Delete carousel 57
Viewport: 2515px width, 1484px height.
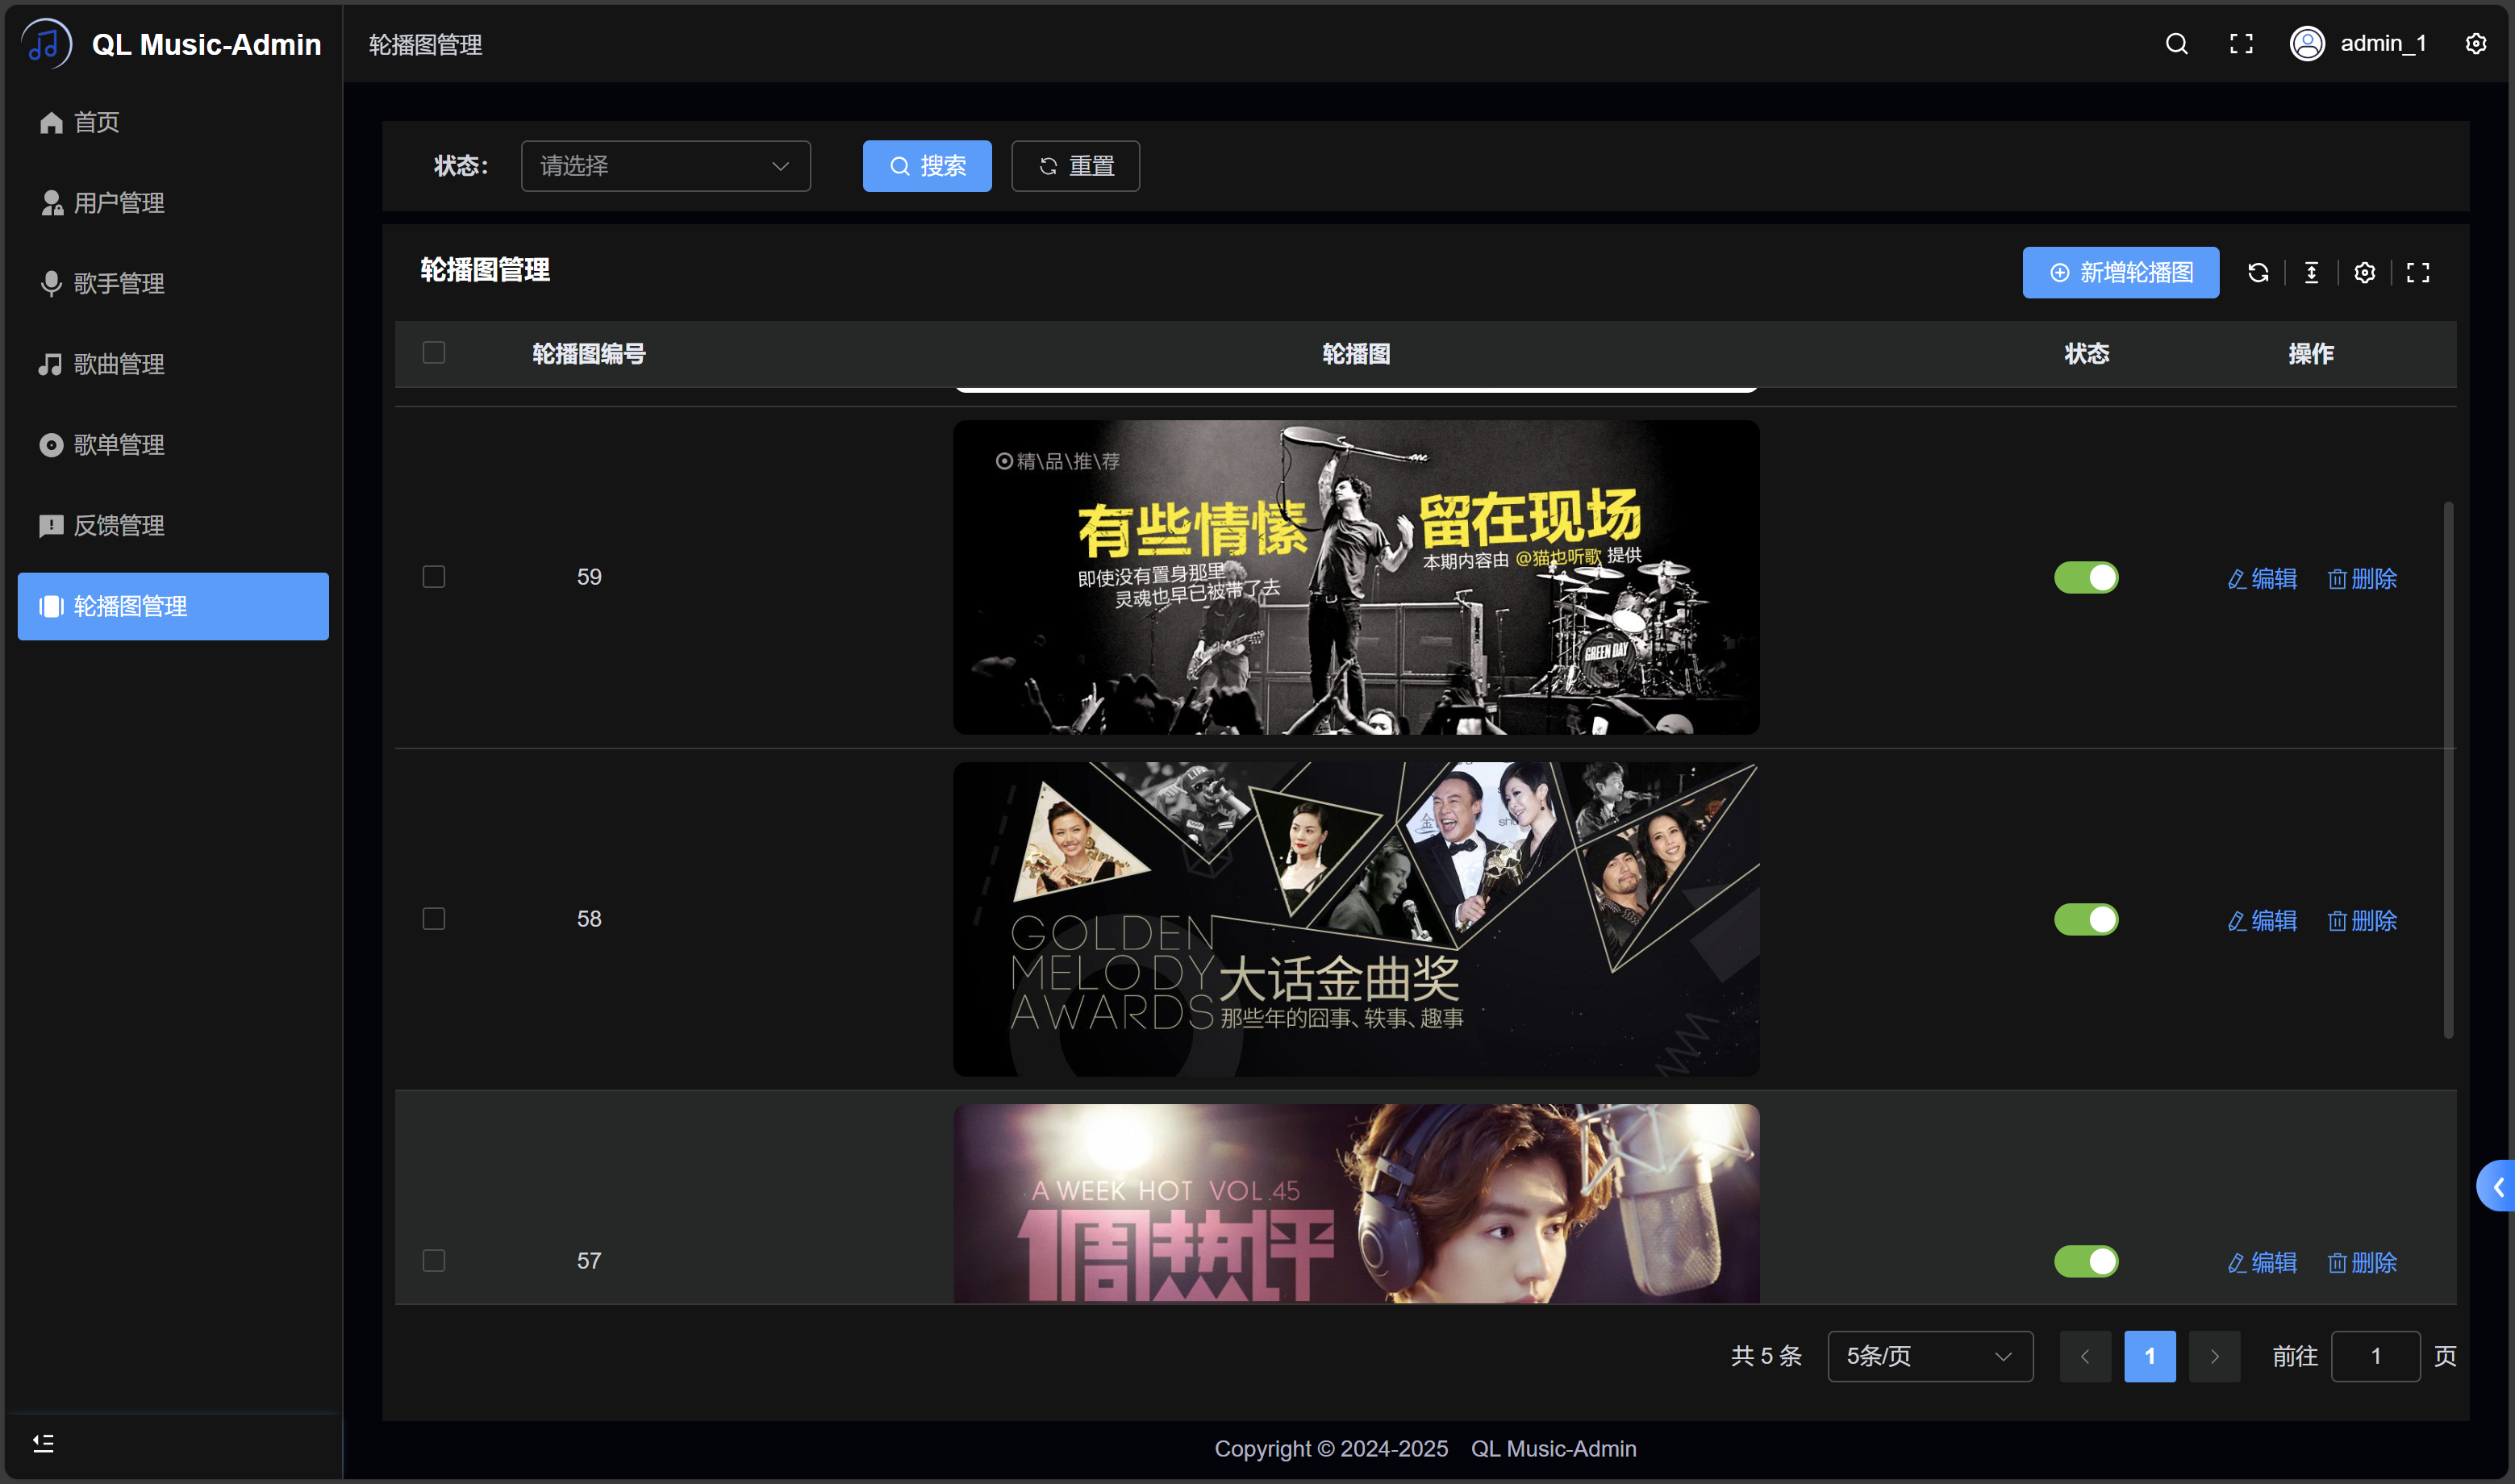coord(2362,1263)
